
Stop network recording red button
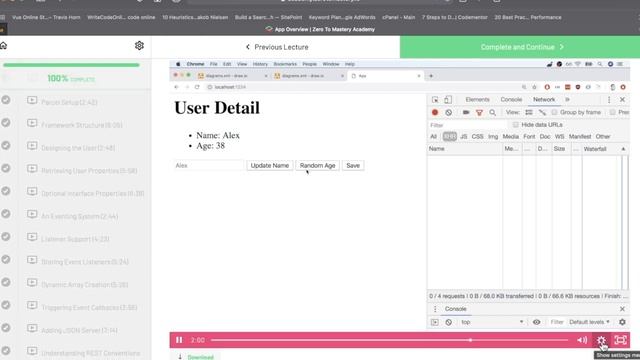coord(435,112)
